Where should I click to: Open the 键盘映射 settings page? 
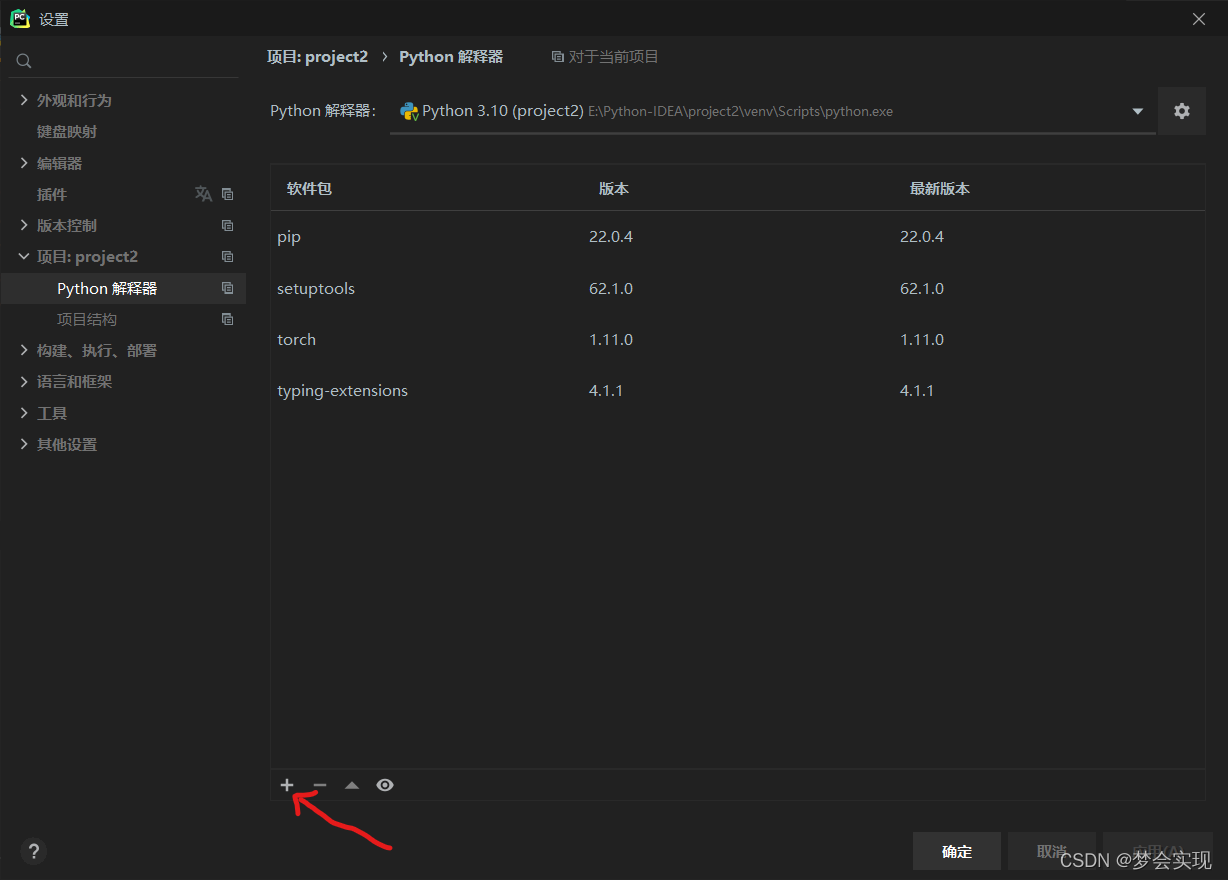(67, 132)
